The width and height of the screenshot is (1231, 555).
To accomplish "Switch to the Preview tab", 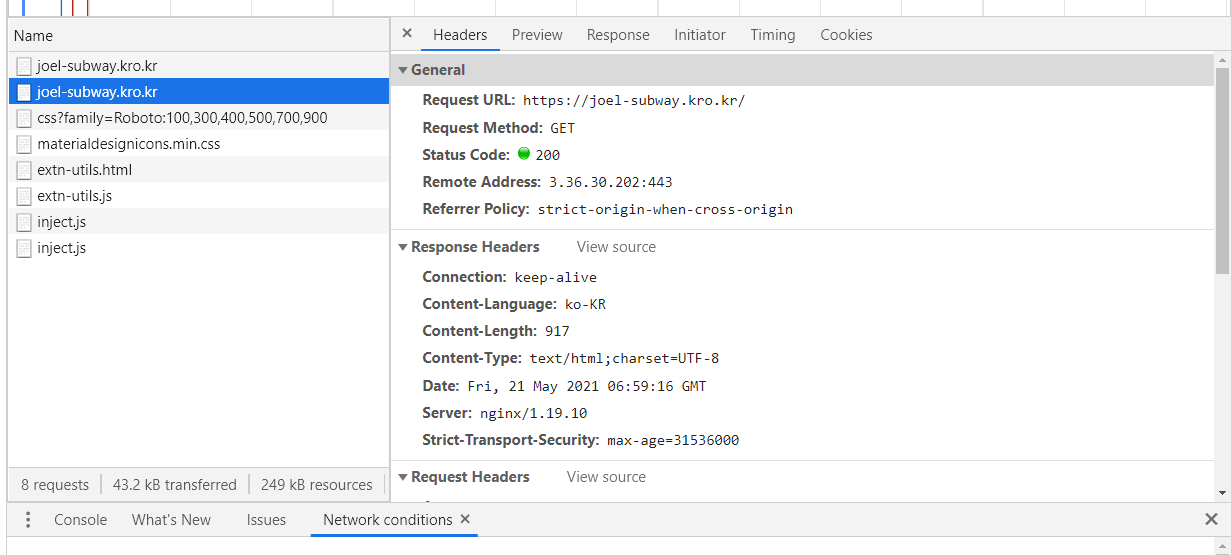I will point(537,35).
